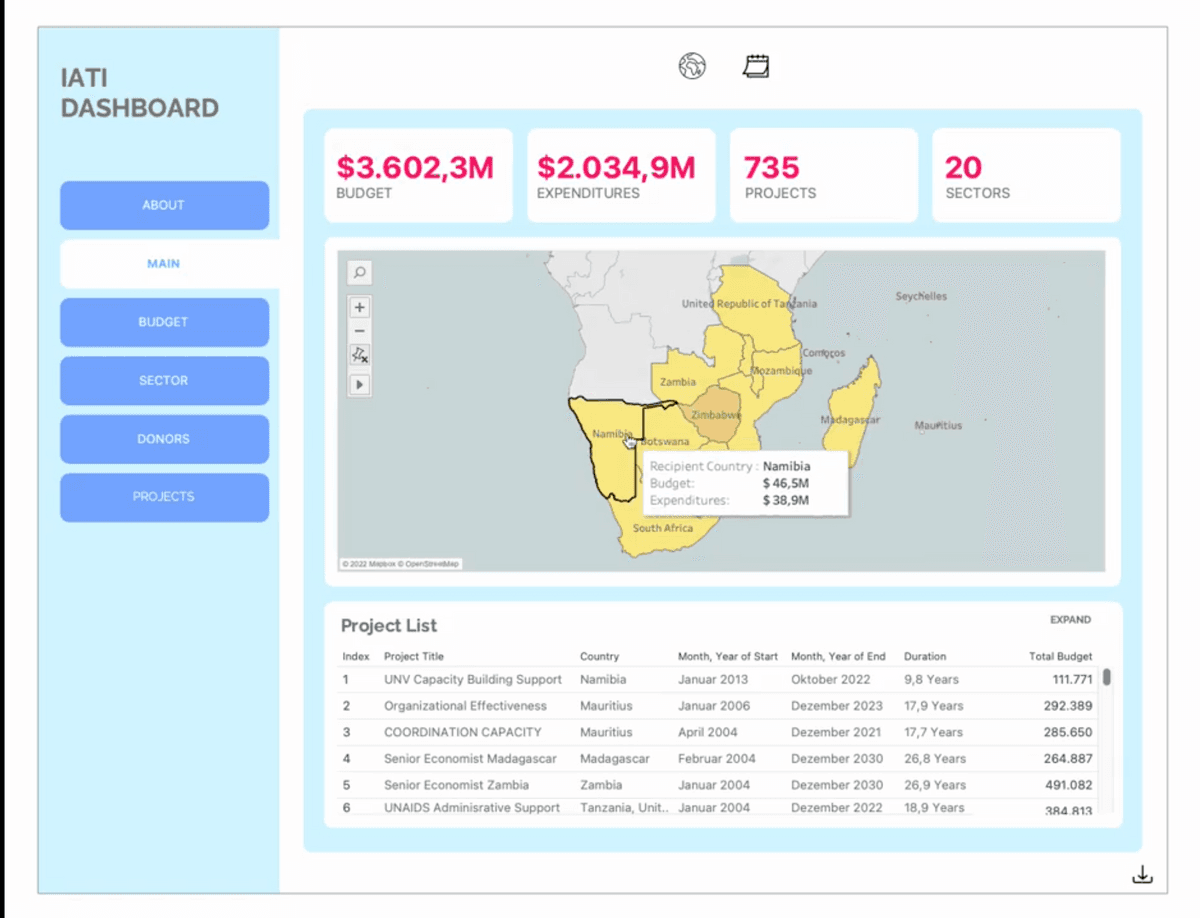
Task: Click start date April 2004
Action: pyautogui.click(x=708, y=732)
